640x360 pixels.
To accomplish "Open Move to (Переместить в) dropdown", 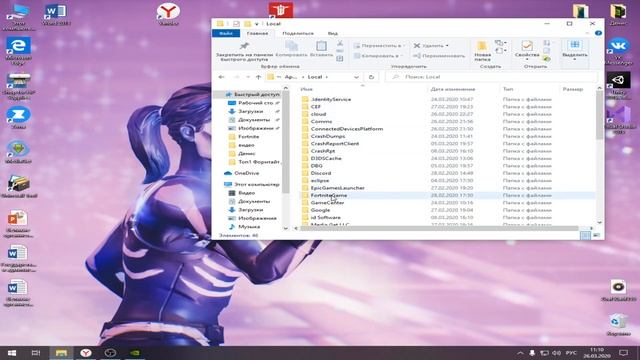I will 379,46.
